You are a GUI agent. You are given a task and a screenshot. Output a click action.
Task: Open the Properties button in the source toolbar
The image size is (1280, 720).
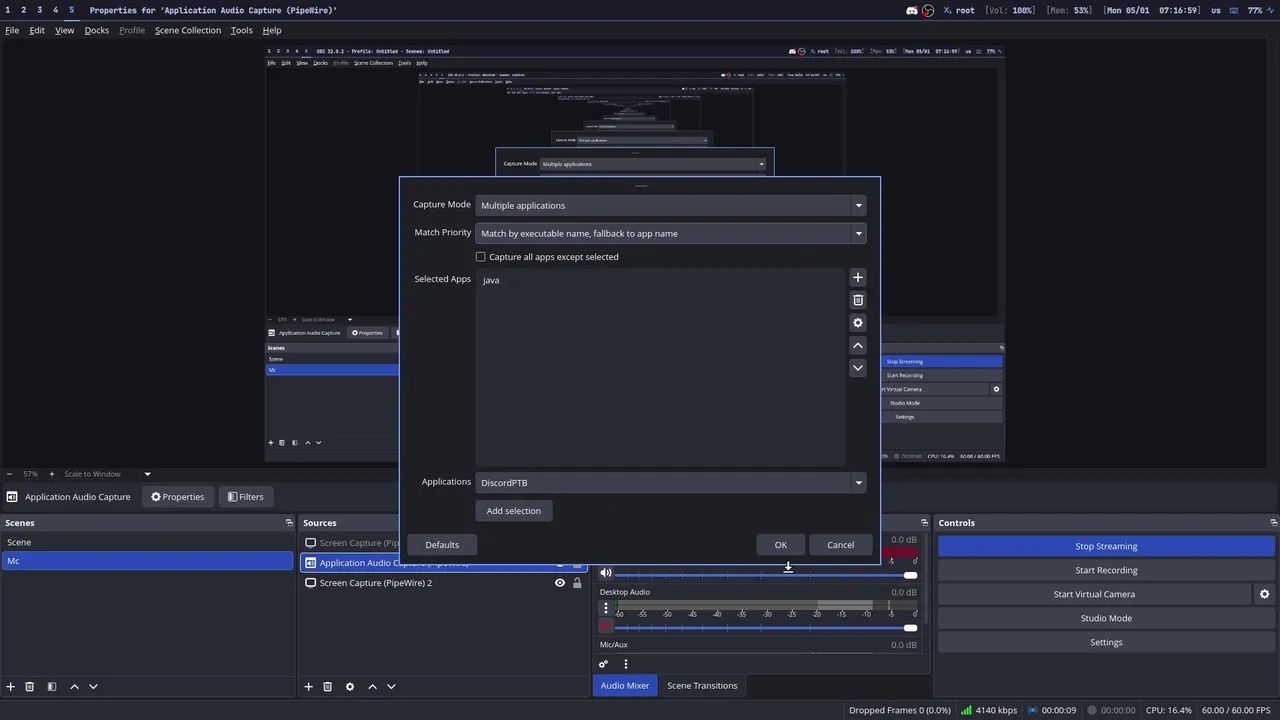[x=177, y=497]
